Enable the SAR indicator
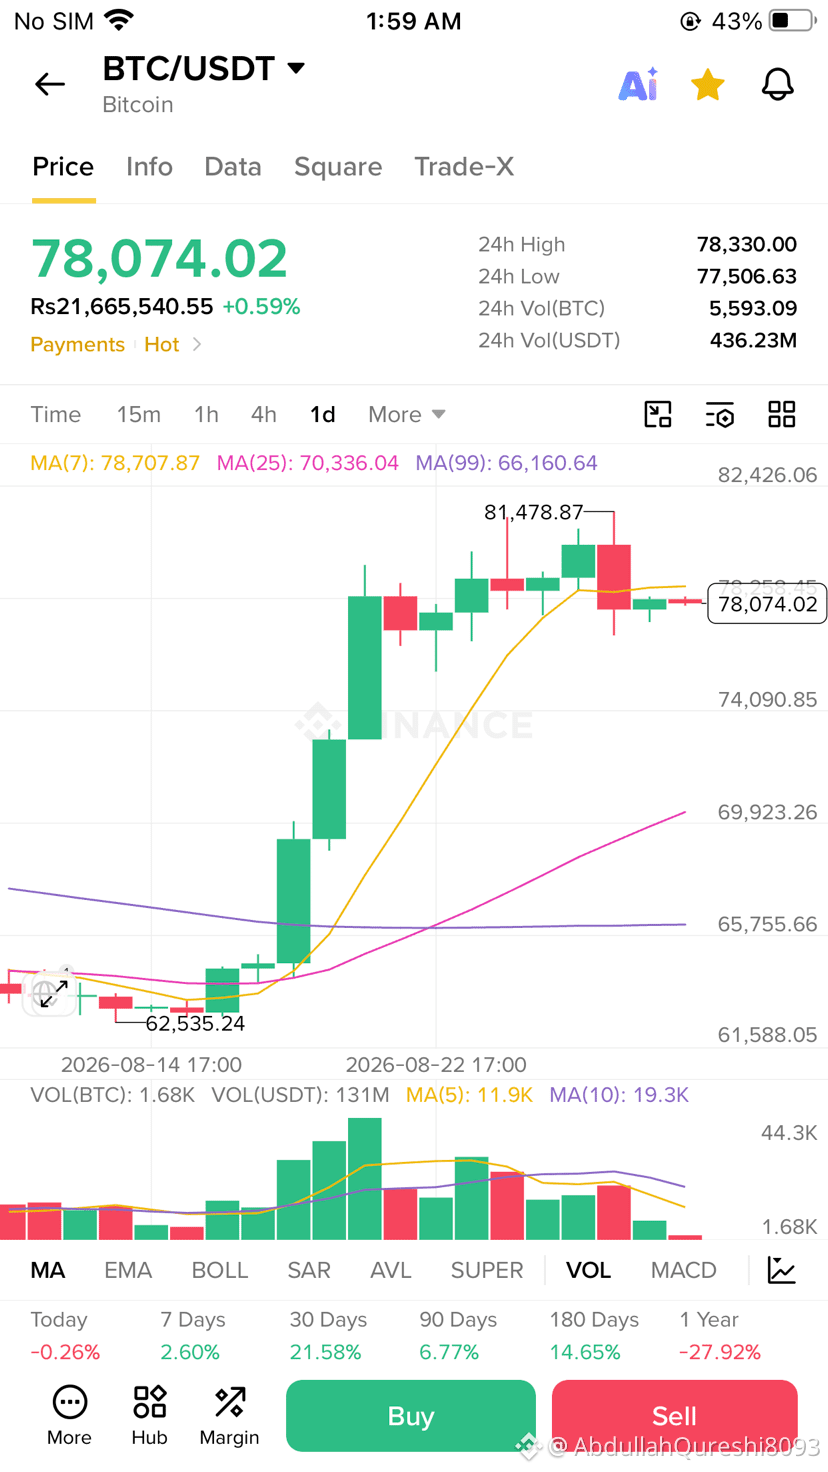 coord(309,1270)
